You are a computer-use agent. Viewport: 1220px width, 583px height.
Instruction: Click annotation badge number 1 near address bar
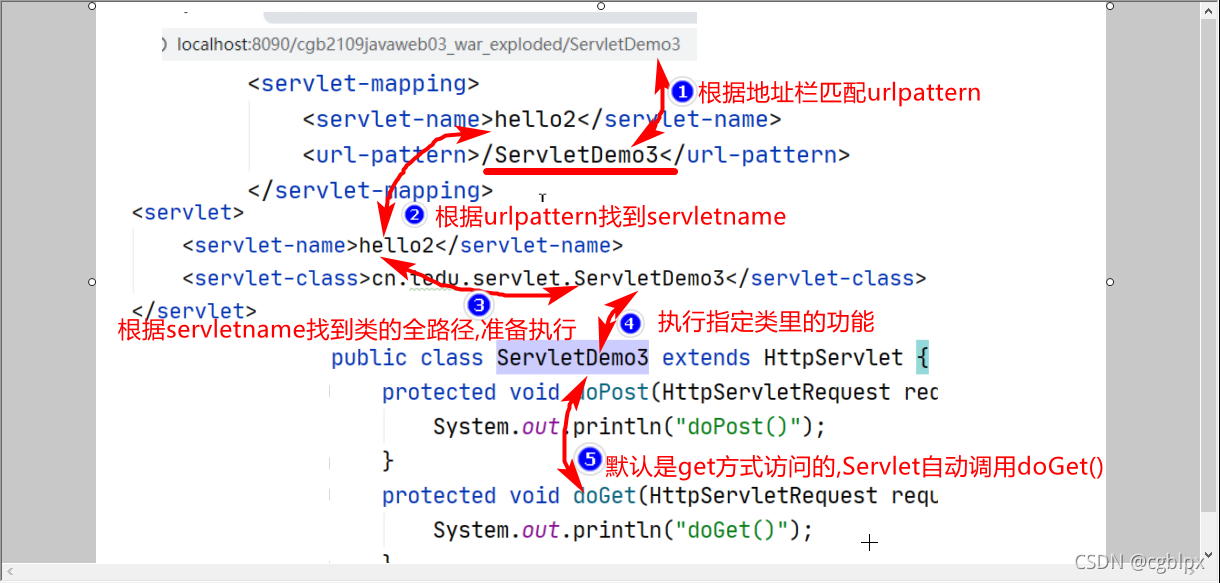click(682, 91)
